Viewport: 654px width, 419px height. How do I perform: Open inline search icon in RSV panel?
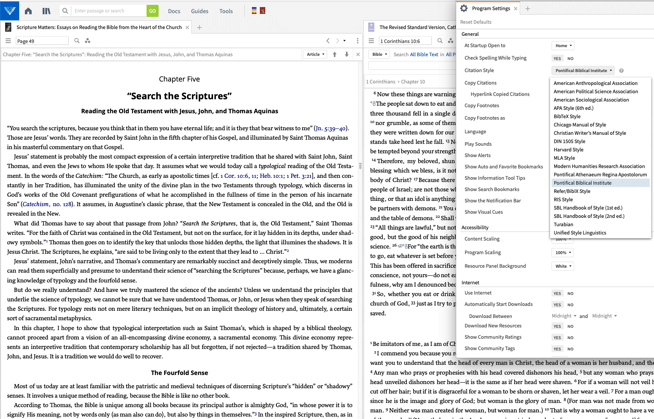440,41
